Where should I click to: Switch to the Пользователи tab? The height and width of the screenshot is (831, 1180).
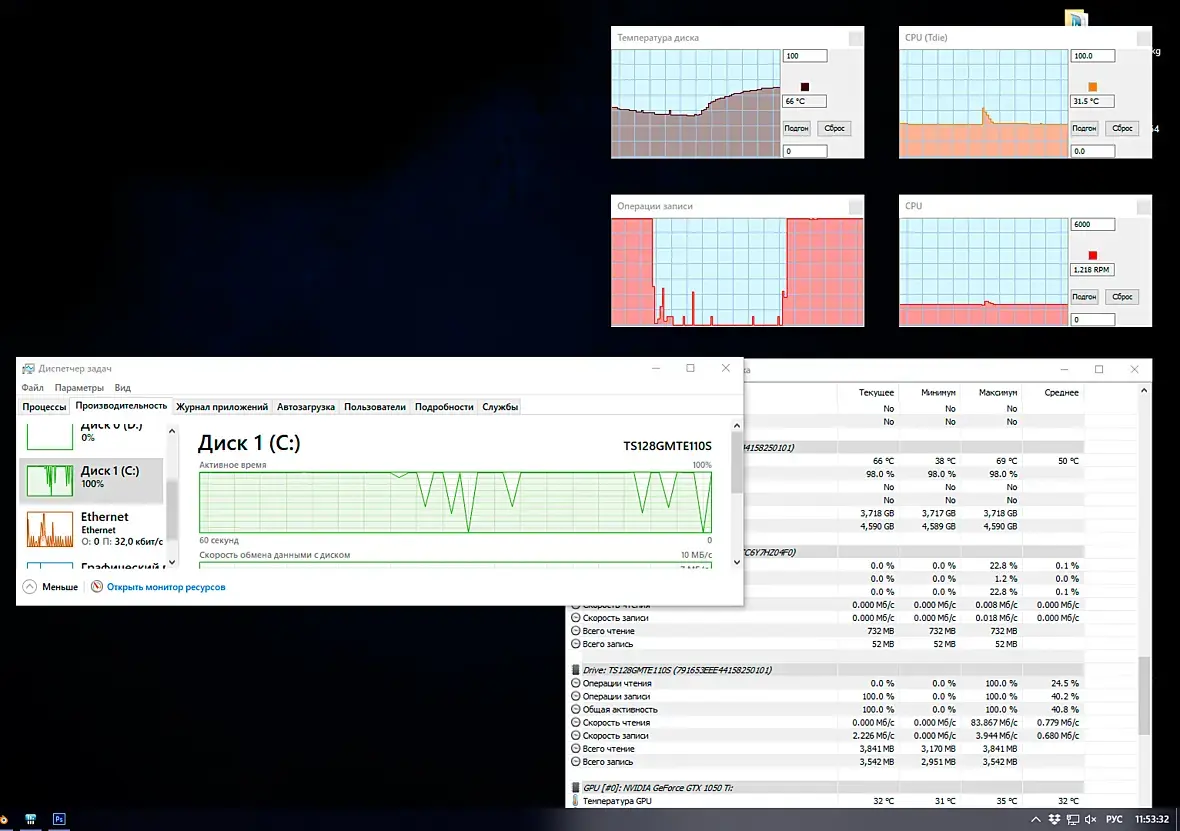point(375,406)
